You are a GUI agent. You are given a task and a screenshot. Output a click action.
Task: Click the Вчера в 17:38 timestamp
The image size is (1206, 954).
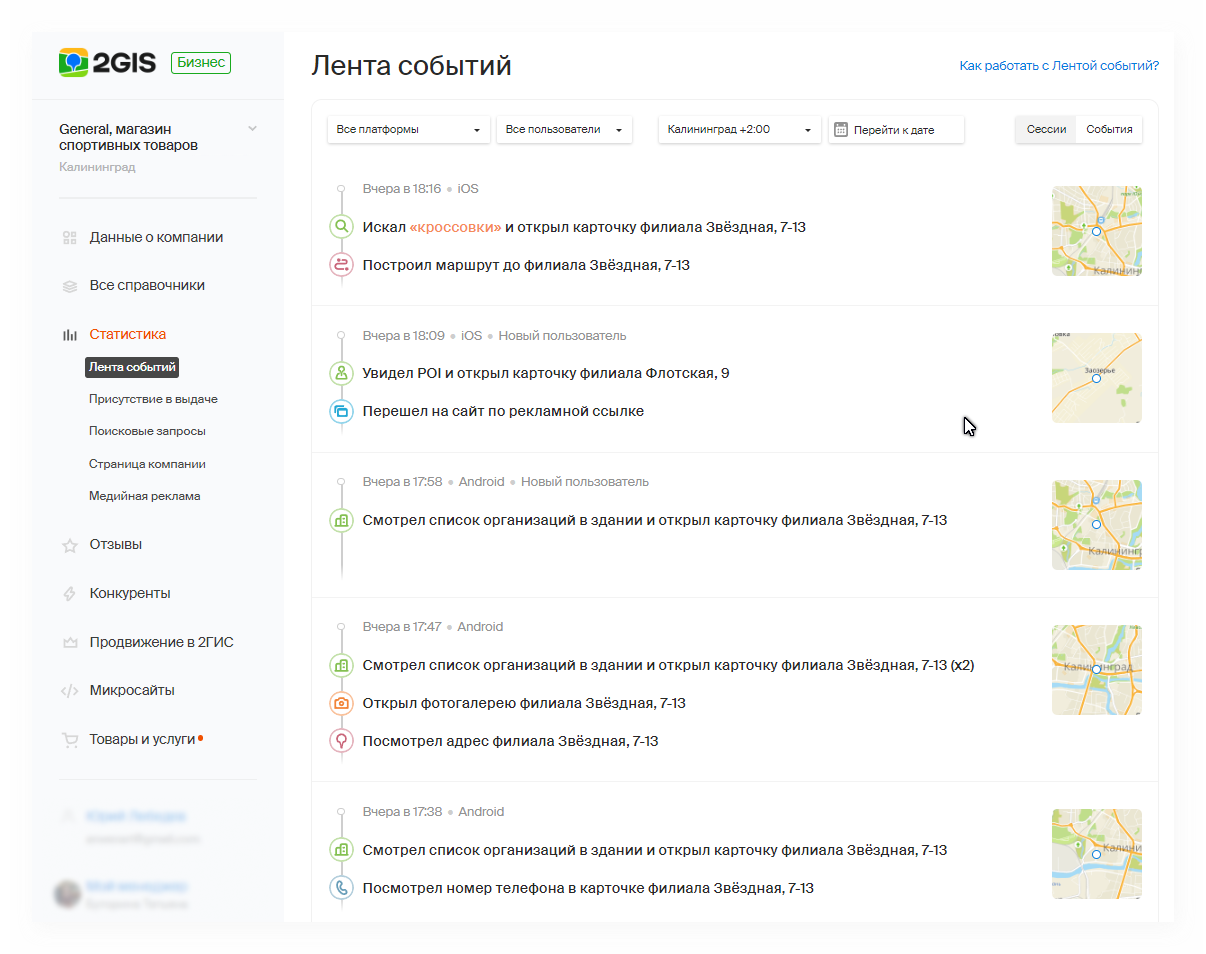point(402,812)
